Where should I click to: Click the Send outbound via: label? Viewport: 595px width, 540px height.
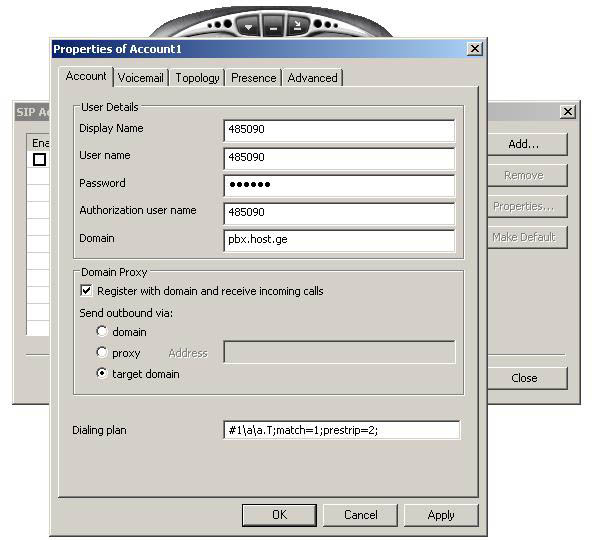pos(126,313)
